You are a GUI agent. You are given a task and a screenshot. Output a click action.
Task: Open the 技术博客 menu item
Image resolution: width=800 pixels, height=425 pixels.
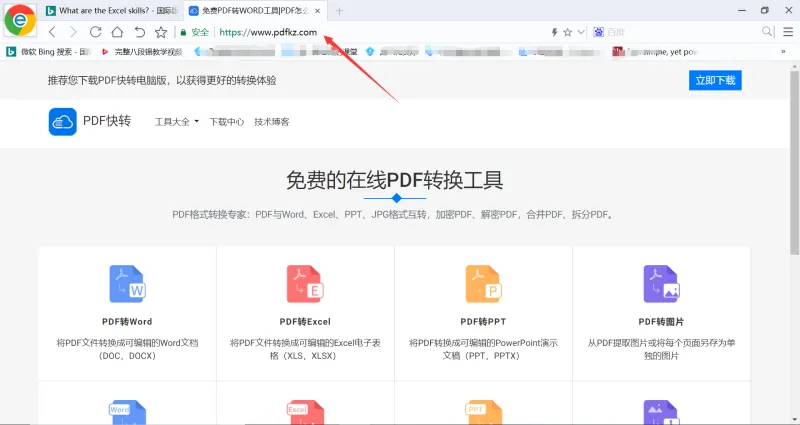coord(271,122)
